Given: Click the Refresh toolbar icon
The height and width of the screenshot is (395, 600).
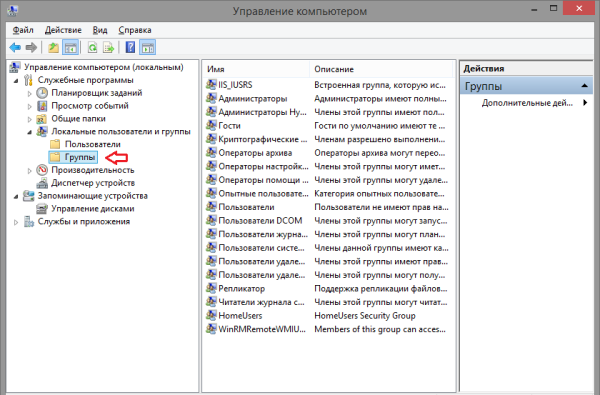Looking at the screenshot, I should click(92, 47).
